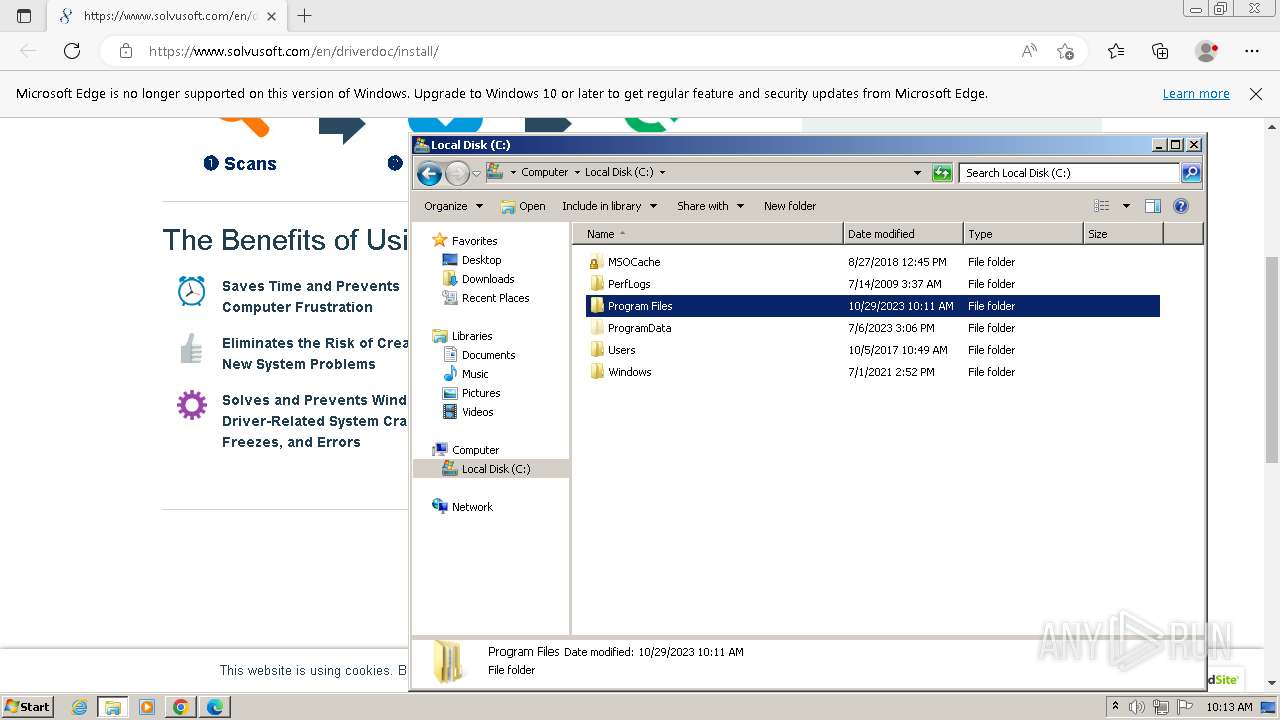Select the ProgramData folder icon
Screen dimensions: 1280x720
[596, 328]
